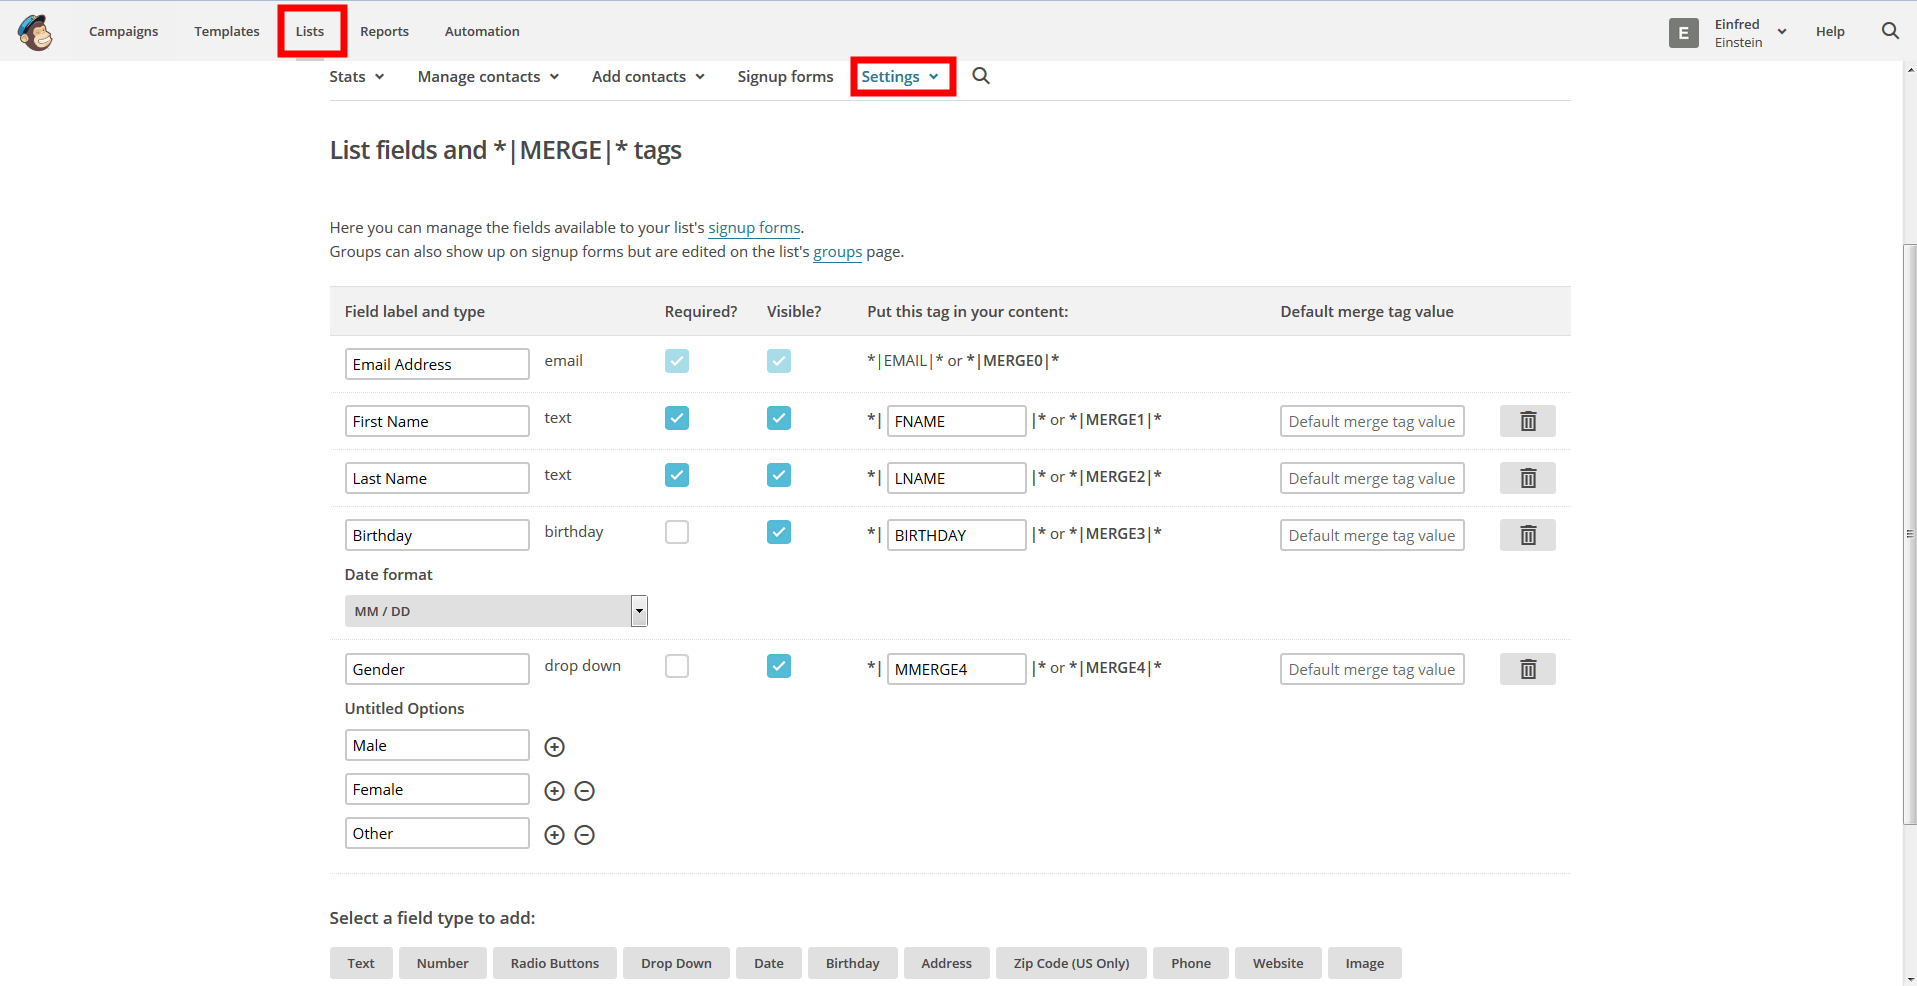
Task: Open Signup forms tab
Action: click(x=785, y=77)
